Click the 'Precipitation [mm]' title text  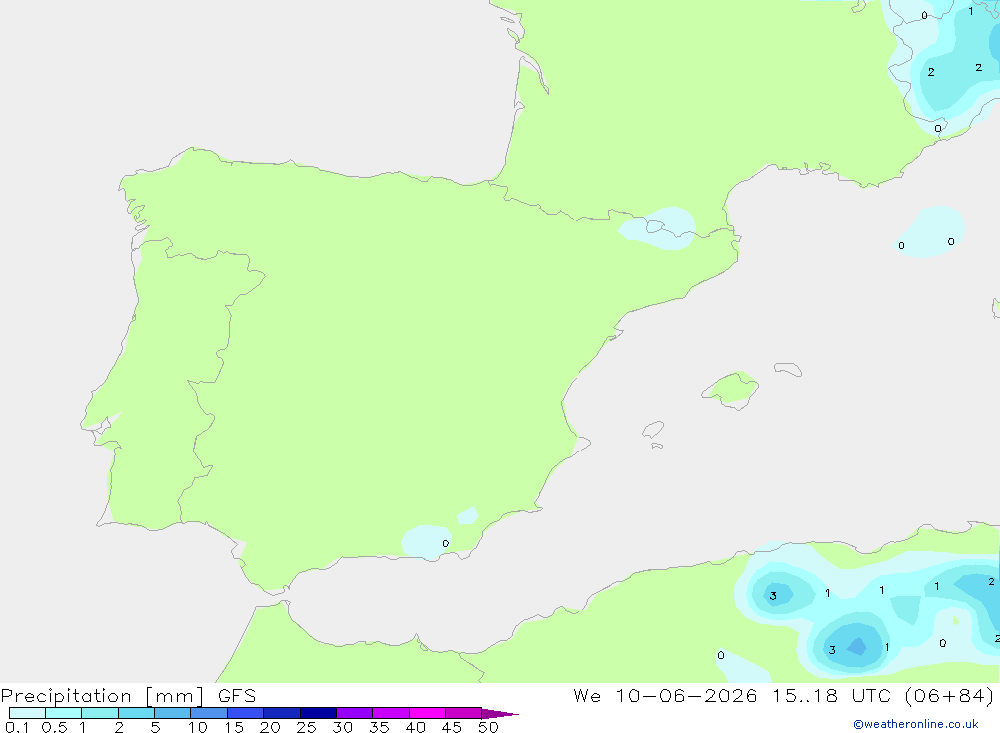point(103,696)
